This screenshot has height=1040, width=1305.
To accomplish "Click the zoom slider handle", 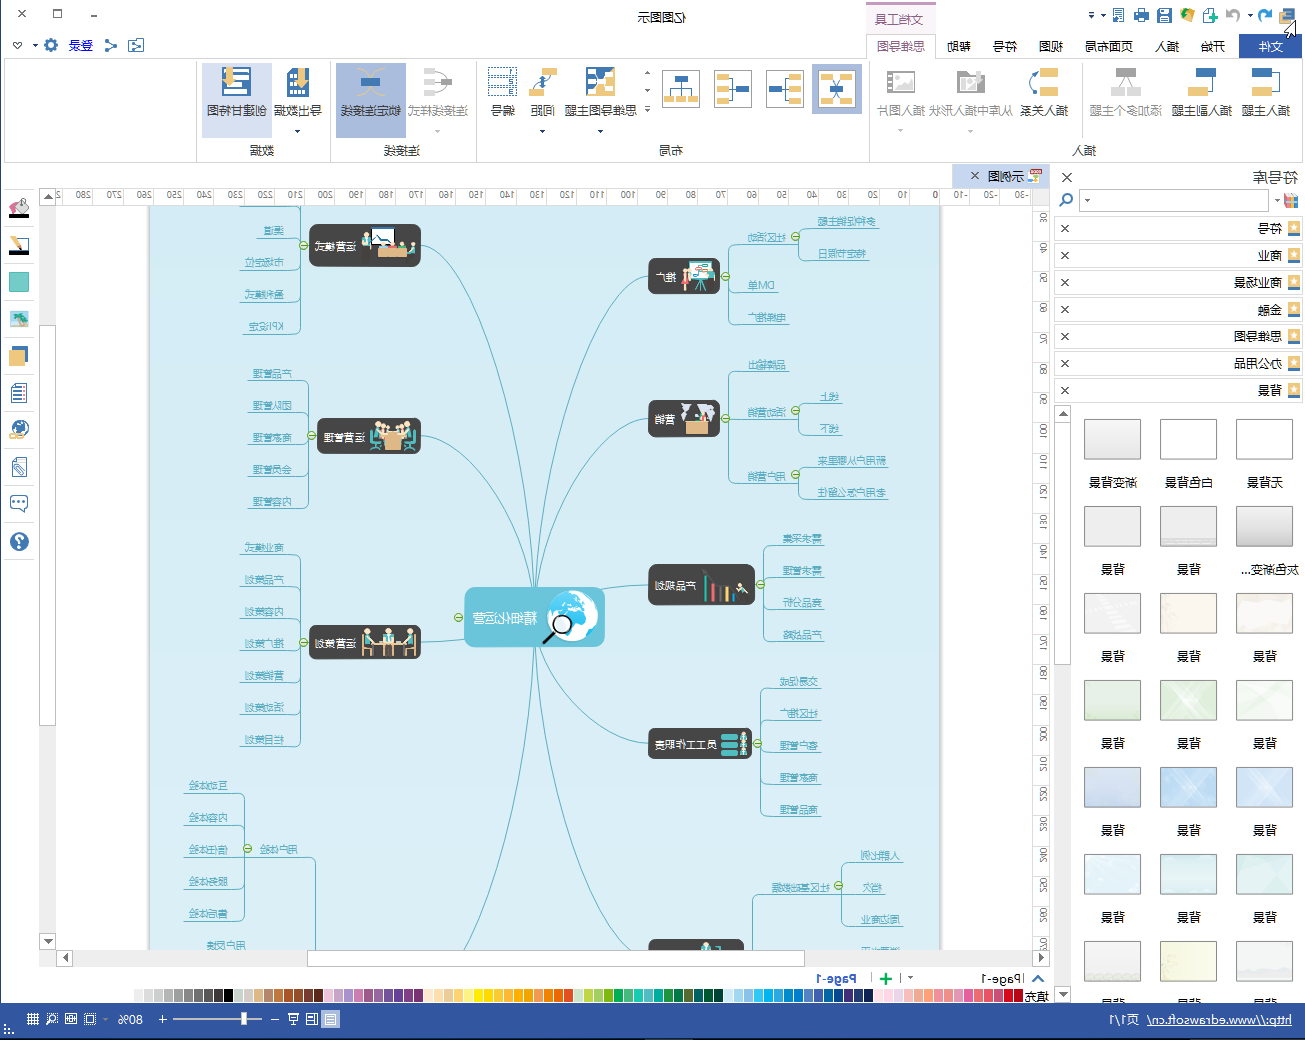I will point(243,1019).
